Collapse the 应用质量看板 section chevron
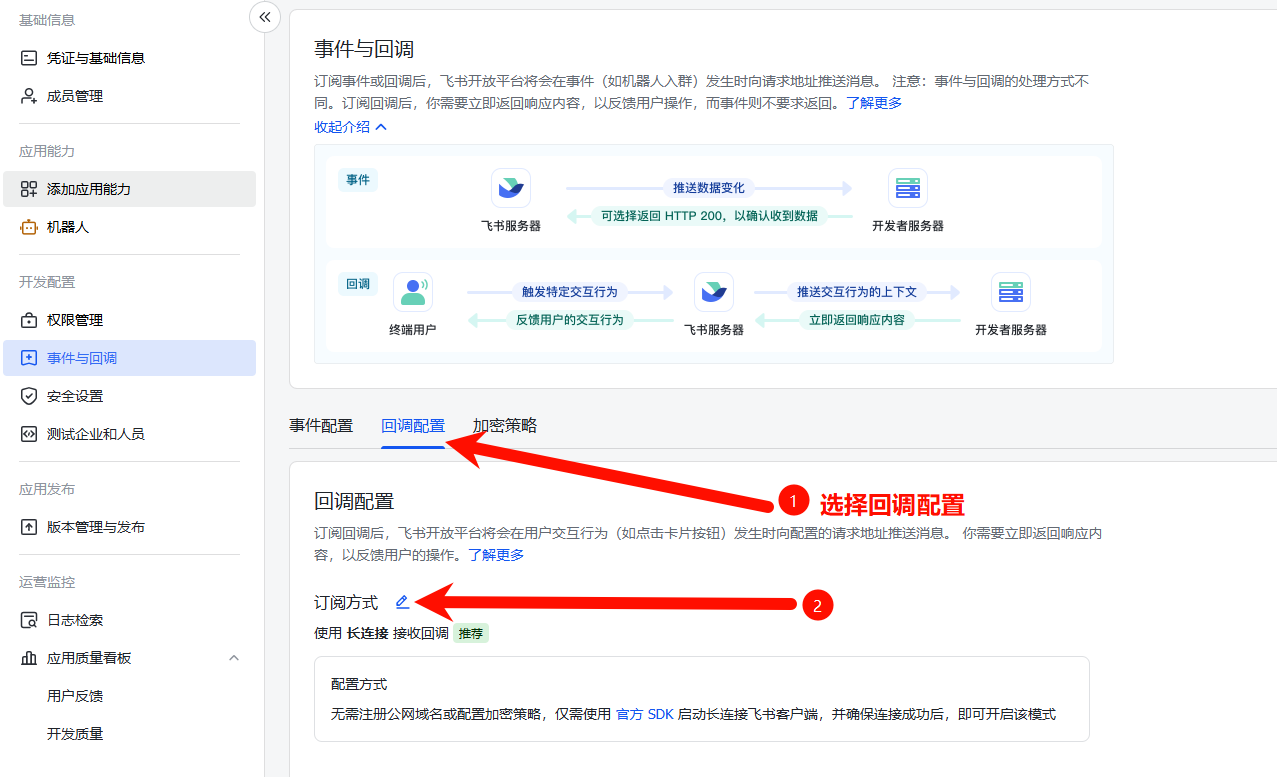The width and height of the screenshot is (1277, 777). coord(234,658)
